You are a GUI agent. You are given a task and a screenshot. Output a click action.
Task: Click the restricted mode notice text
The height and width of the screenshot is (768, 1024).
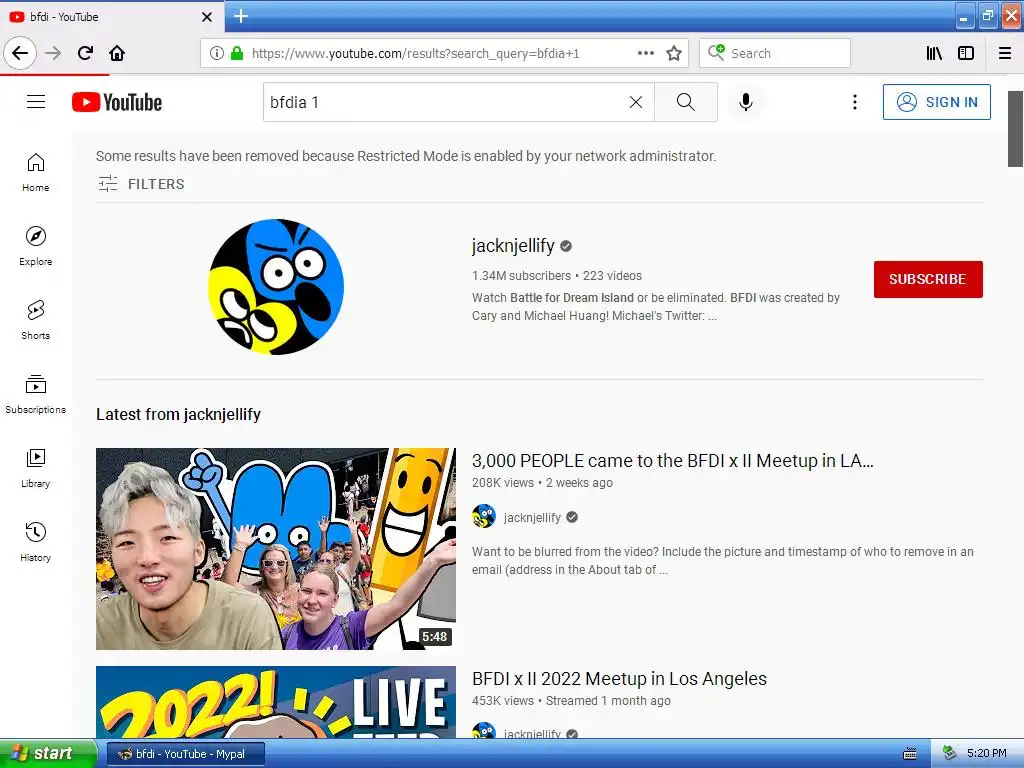tap(406, 156)
